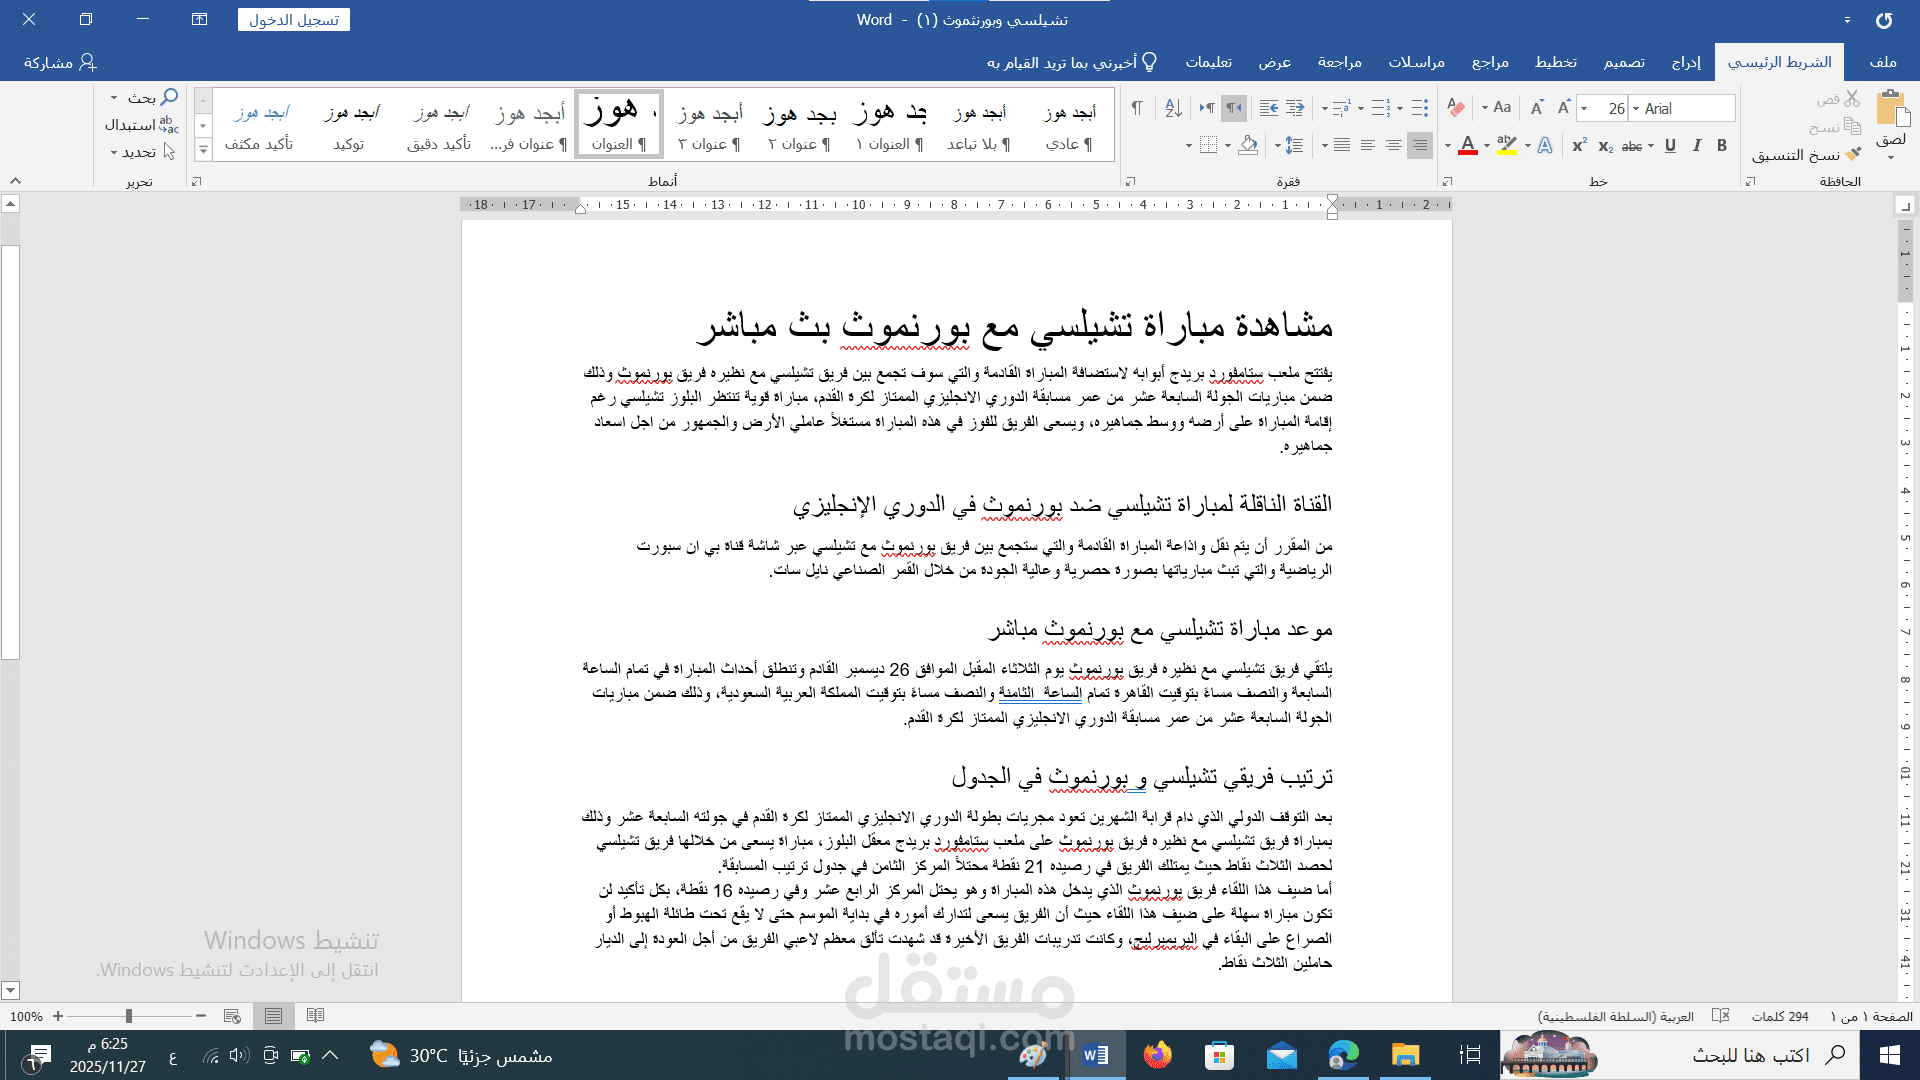The width and height of the screenshot is (1920, 1080).
Task: Open File Explorer from the taskbar
Action: point(1405,1055)
